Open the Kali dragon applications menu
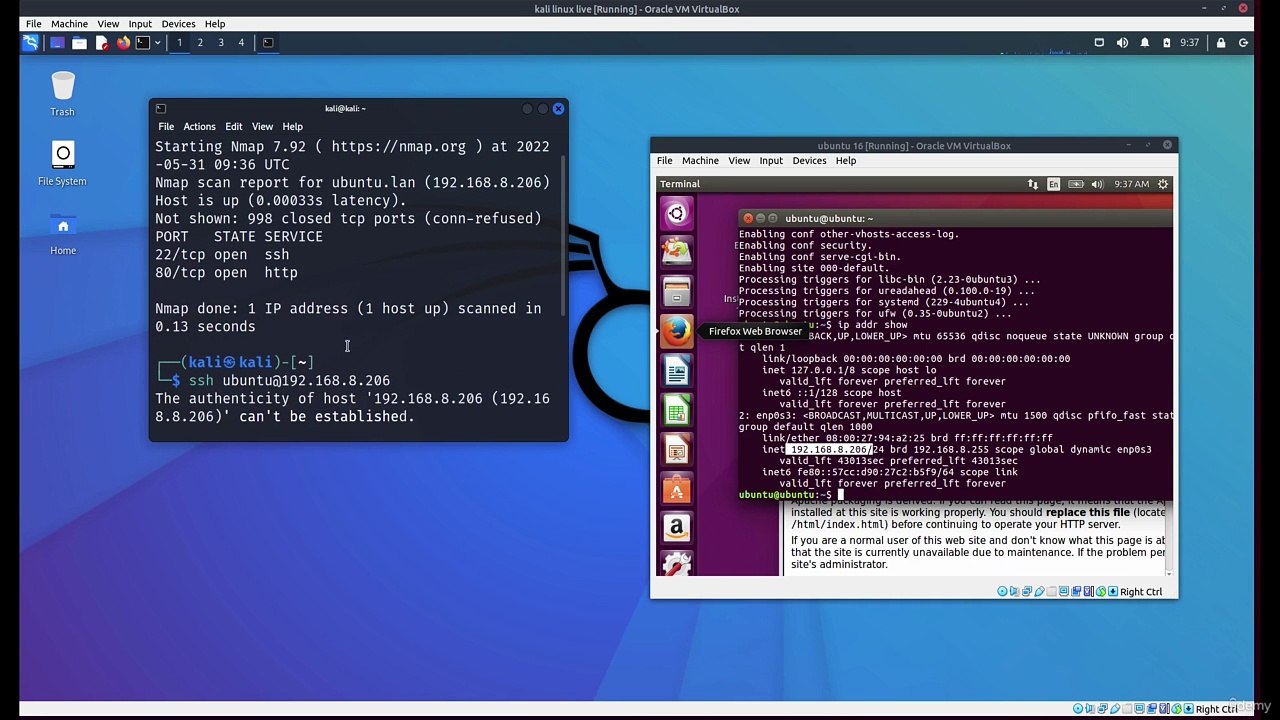Image resolution: width=1280 pixels, height=720 pixels. click(x=31, y=42)
